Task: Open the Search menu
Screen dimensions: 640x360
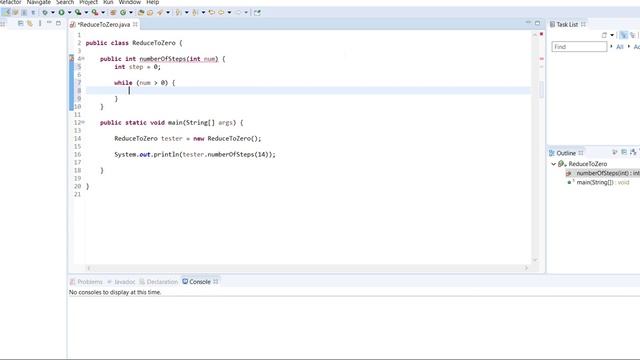Action: tap(65, 2)
